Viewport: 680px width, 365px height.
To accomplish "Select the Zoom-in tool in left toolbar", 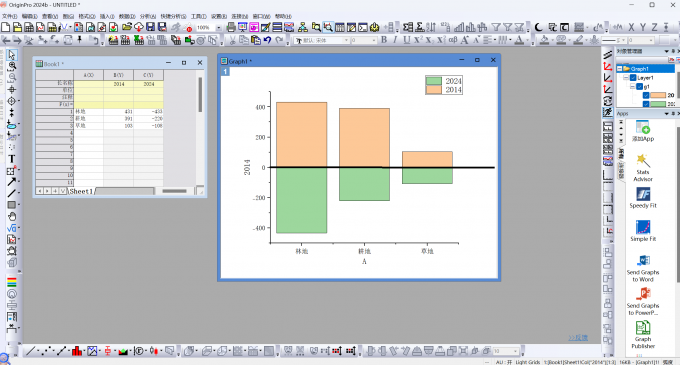I will click(x=12, y=66).
